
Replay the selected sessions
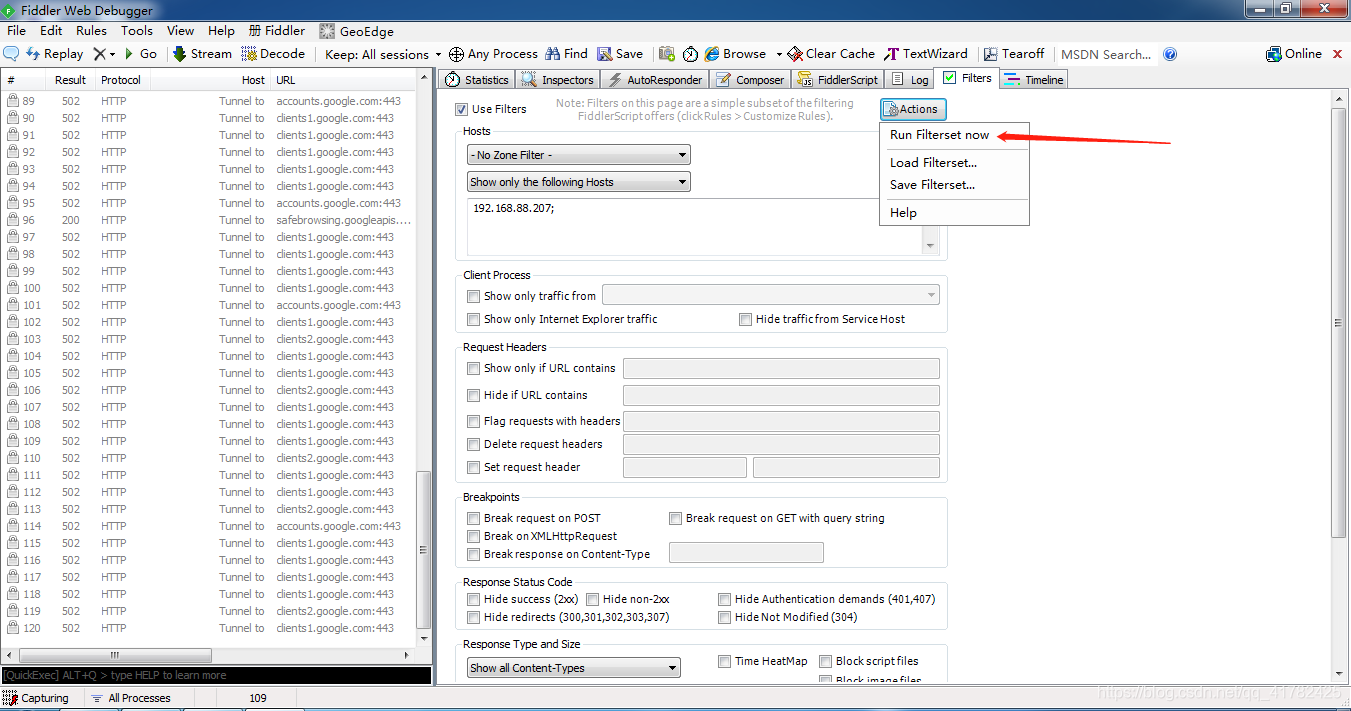(x=55, y=54)
